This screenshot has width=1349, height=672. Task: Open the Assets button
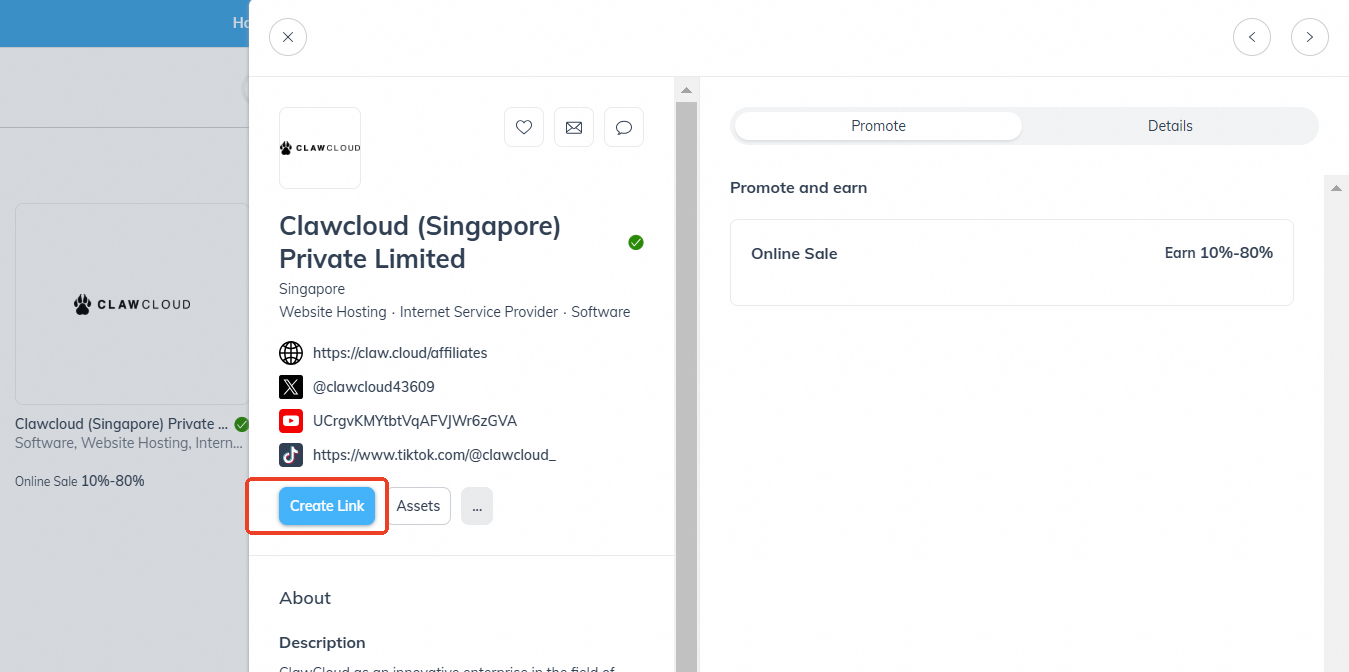pos(418,506)
